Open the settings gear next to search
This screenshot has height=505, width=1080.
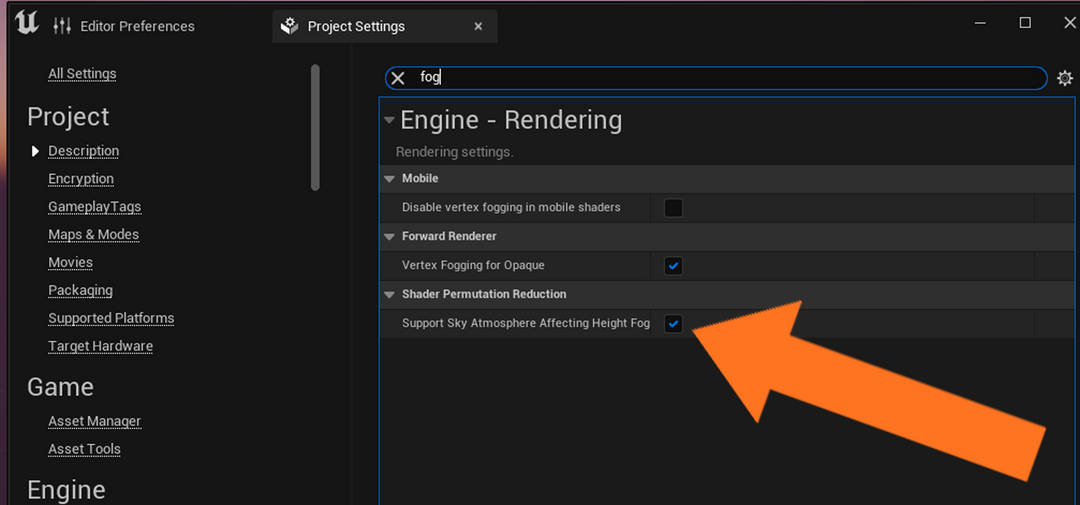(x=1065, y=78)
